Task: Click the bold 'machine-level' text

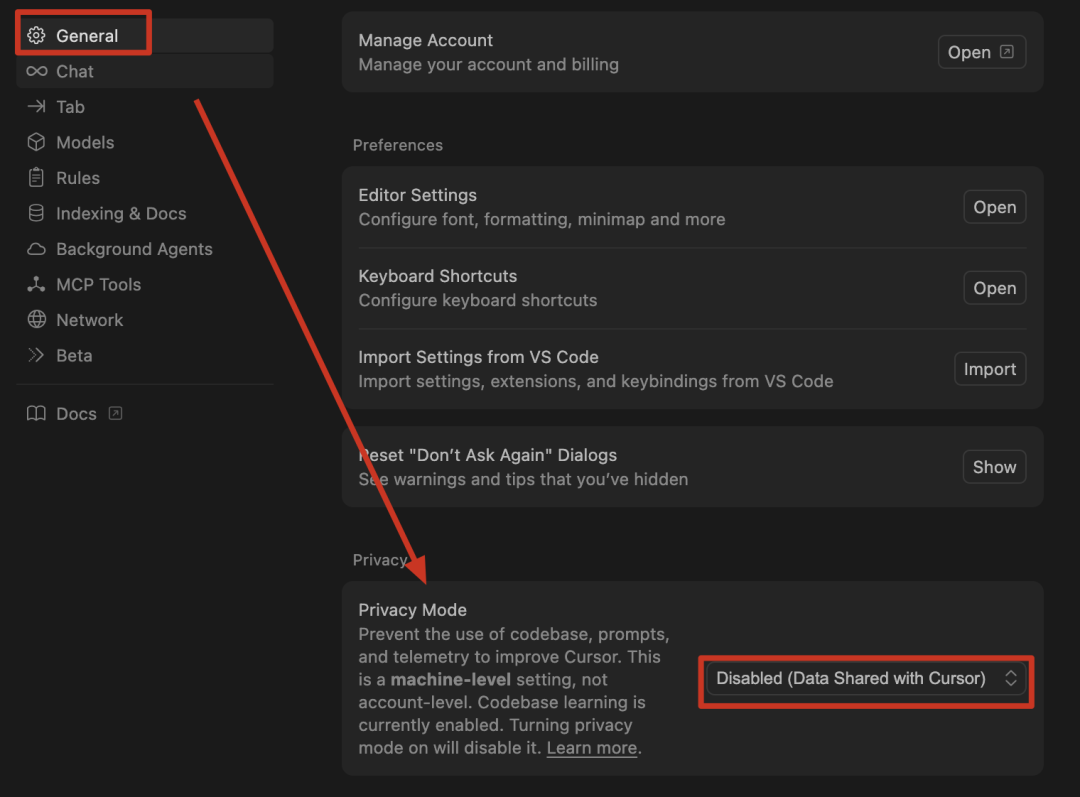Action: click(450, 680)
